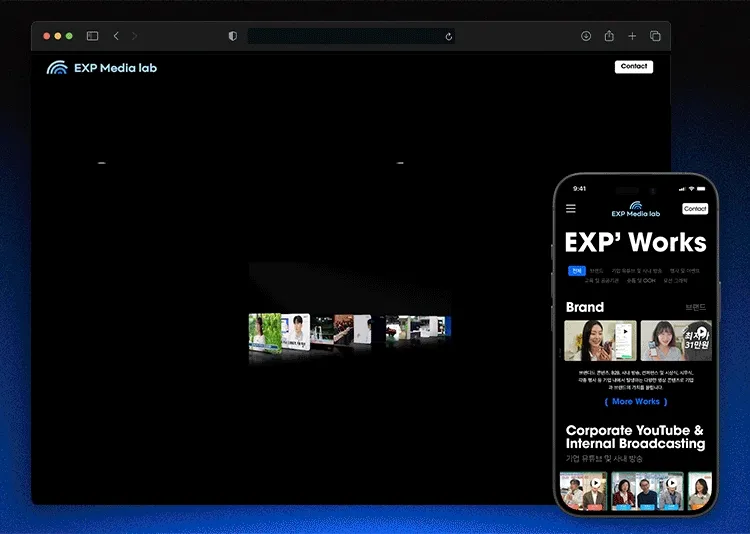
Task: Reload the page using the refresh icon
Action: [449, 36]
